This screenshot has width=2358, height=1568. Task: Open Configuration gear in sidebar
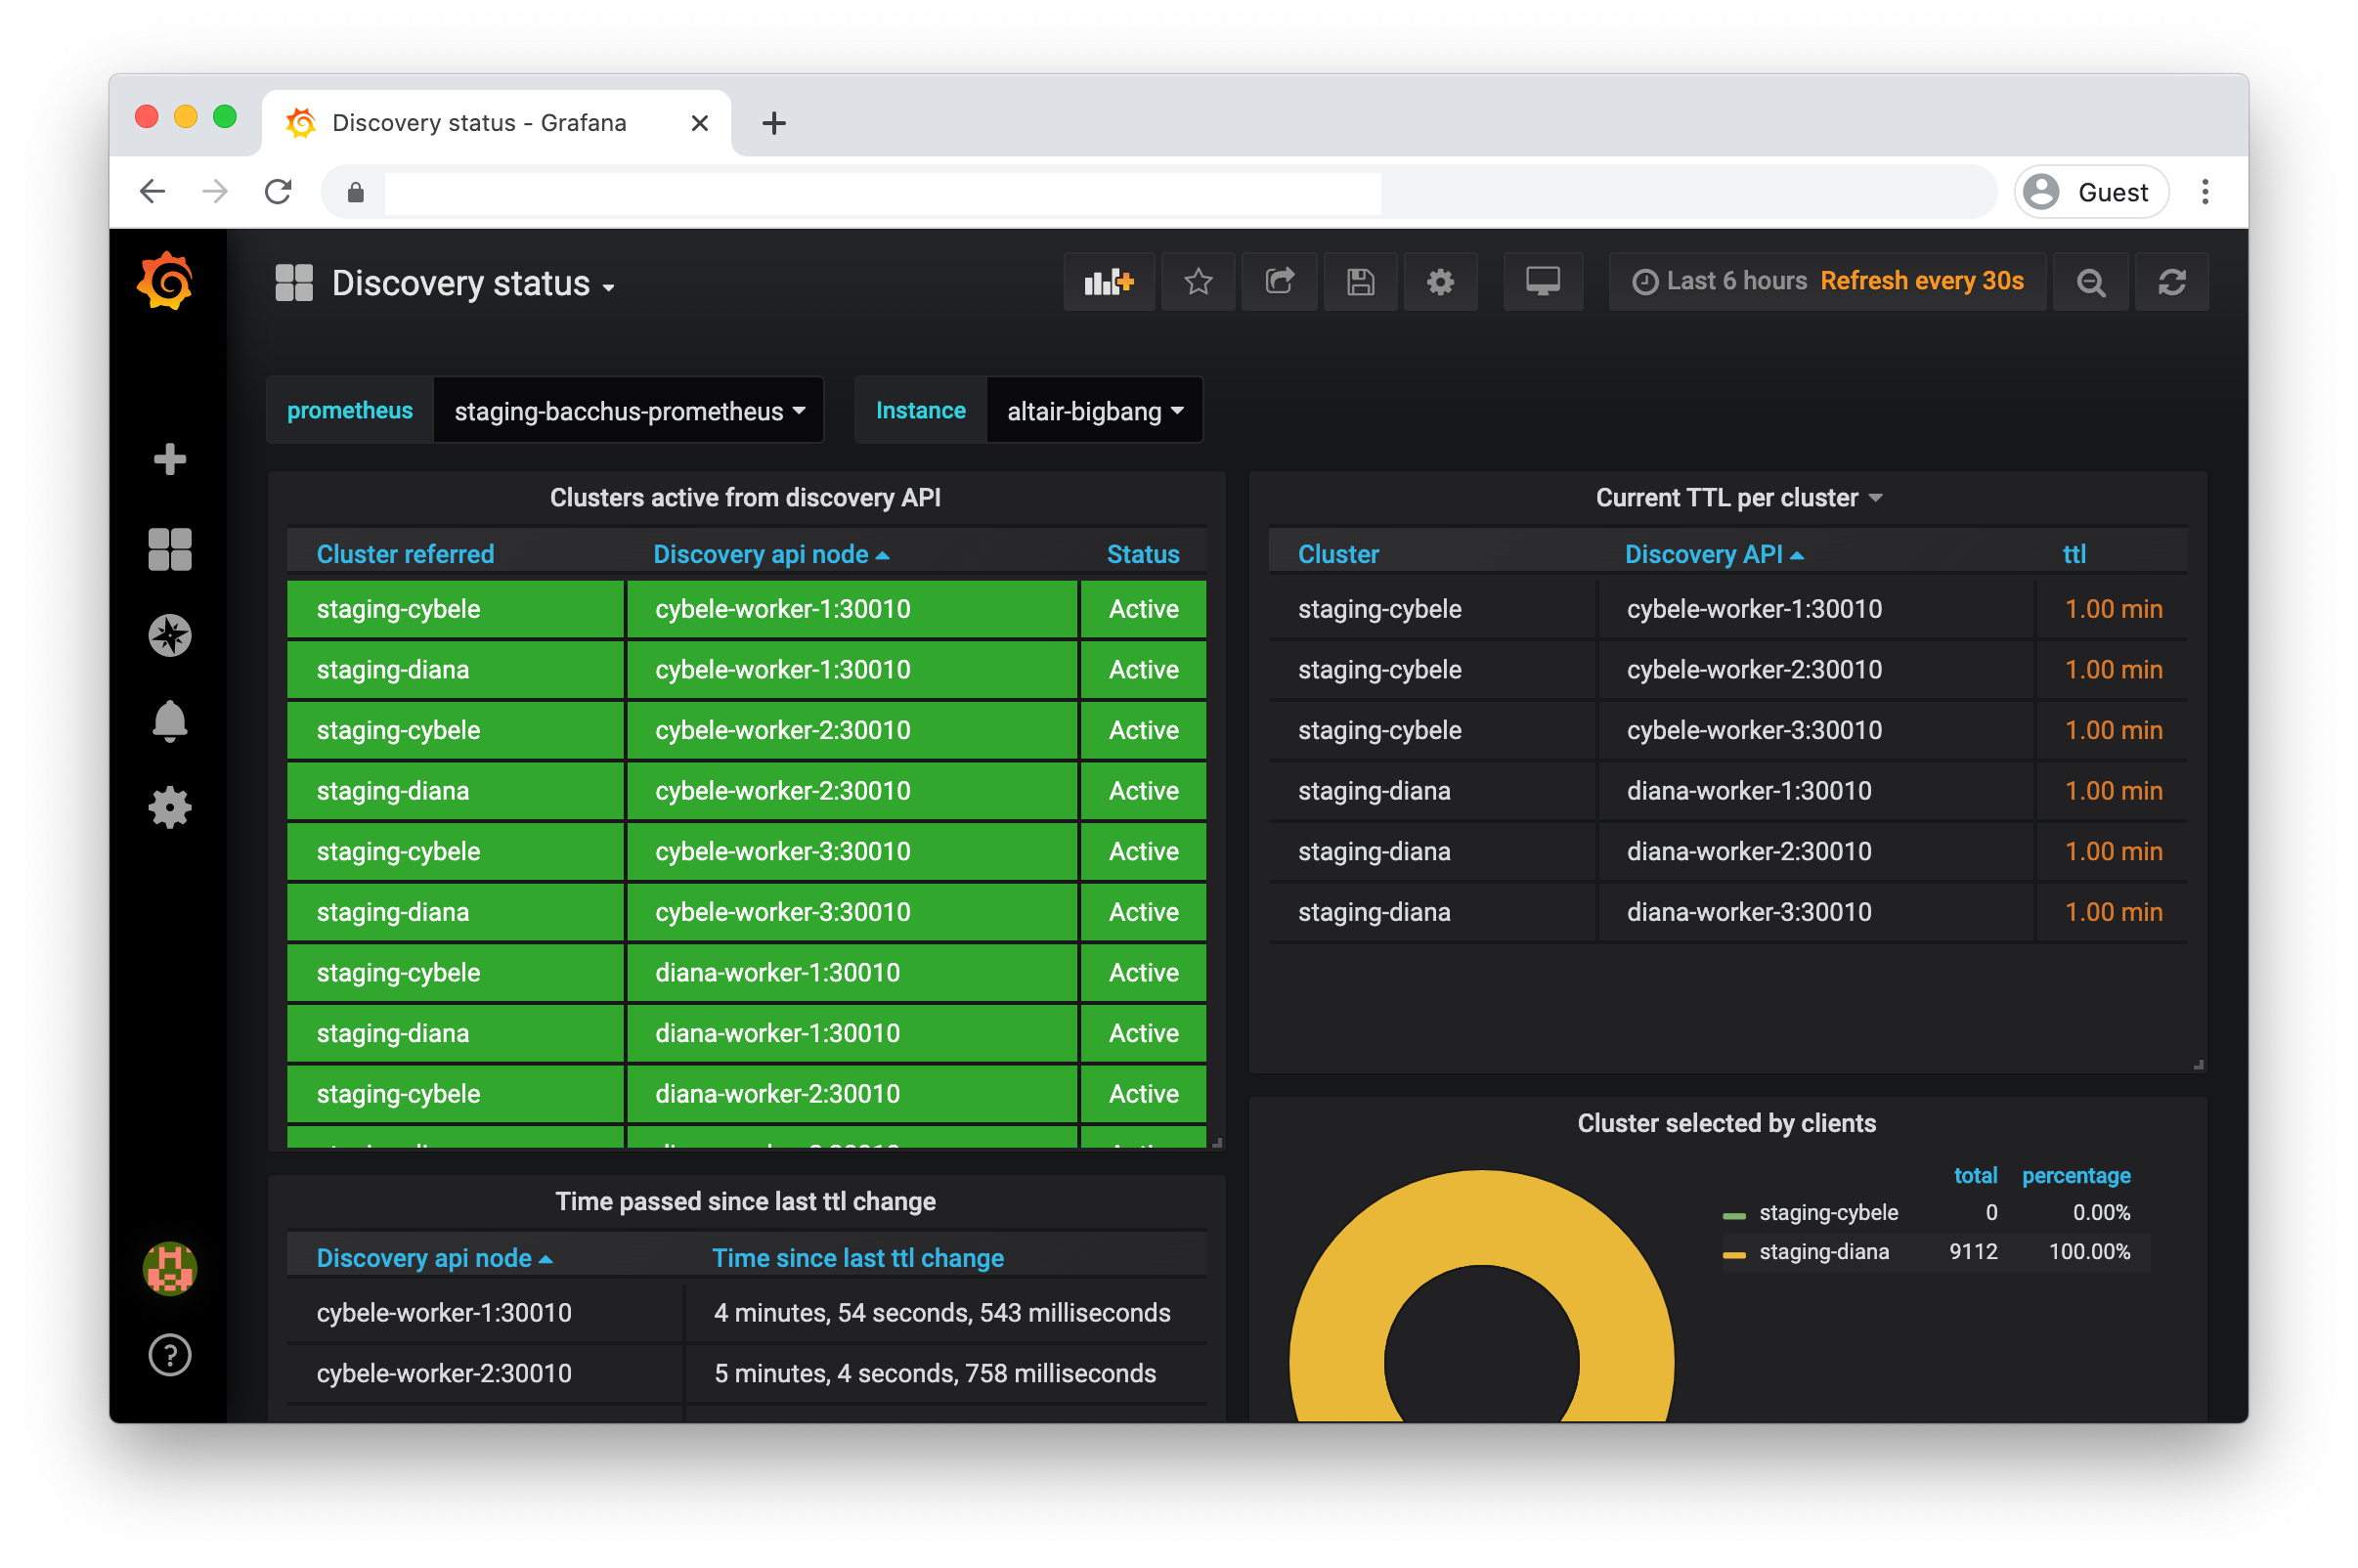pos(169,807)
